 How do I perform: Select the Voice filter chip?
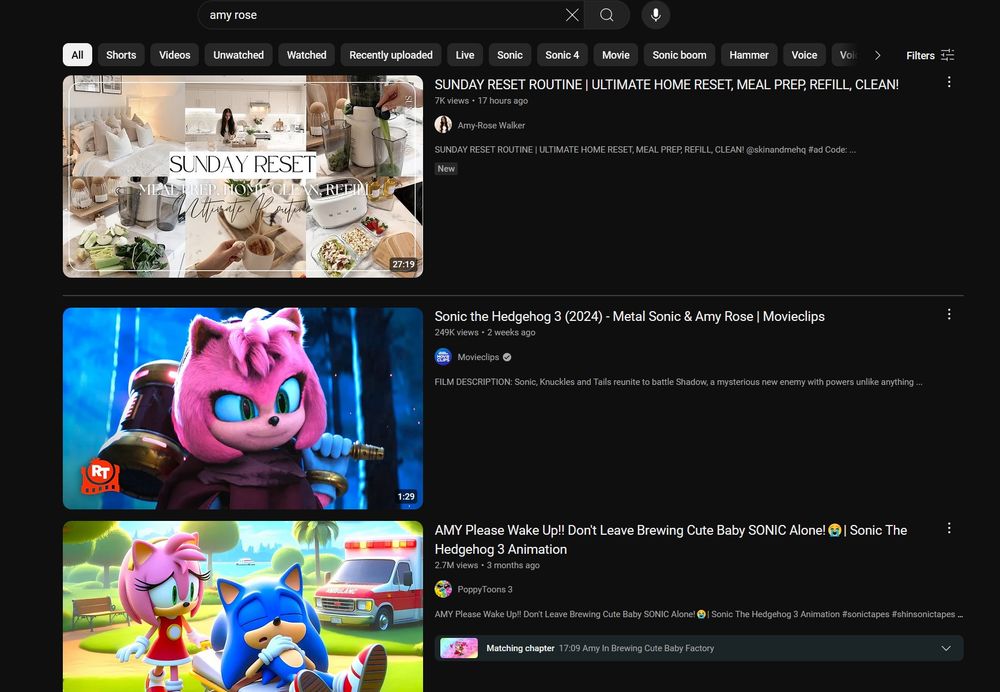pos(804,55)
